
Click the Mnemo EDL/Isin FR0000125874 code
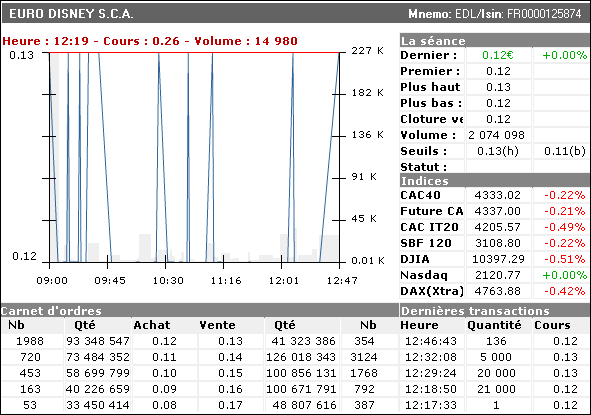point(495,14)
